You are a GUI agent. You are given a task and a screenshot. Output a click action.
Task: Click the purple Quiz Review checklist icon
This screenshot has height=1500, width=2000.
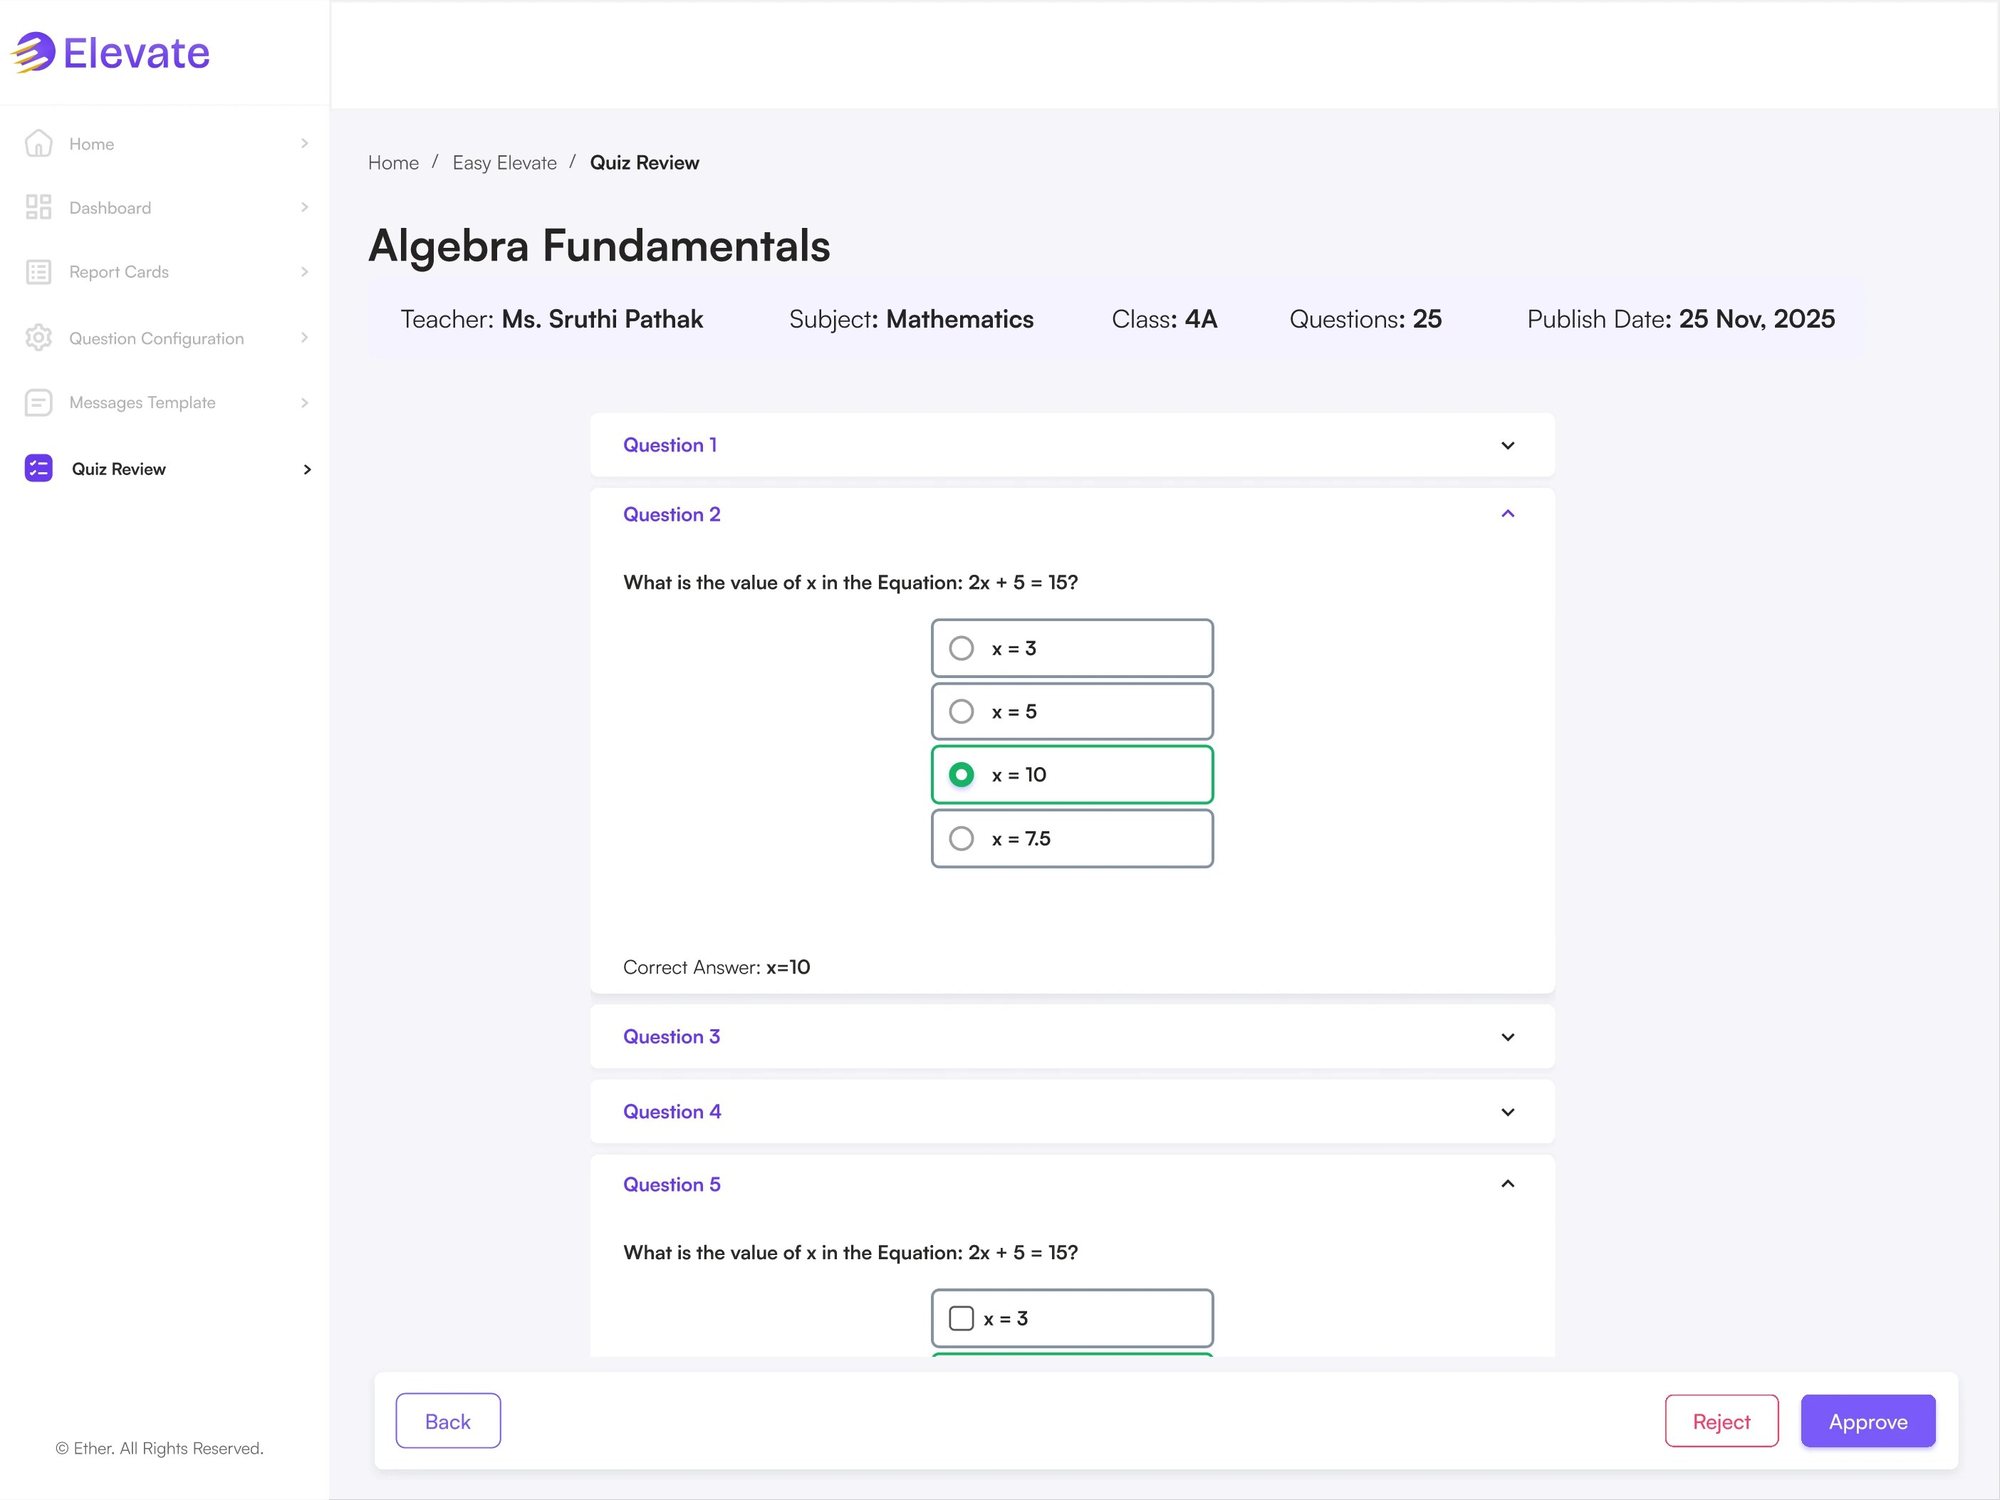coord(38,468)
